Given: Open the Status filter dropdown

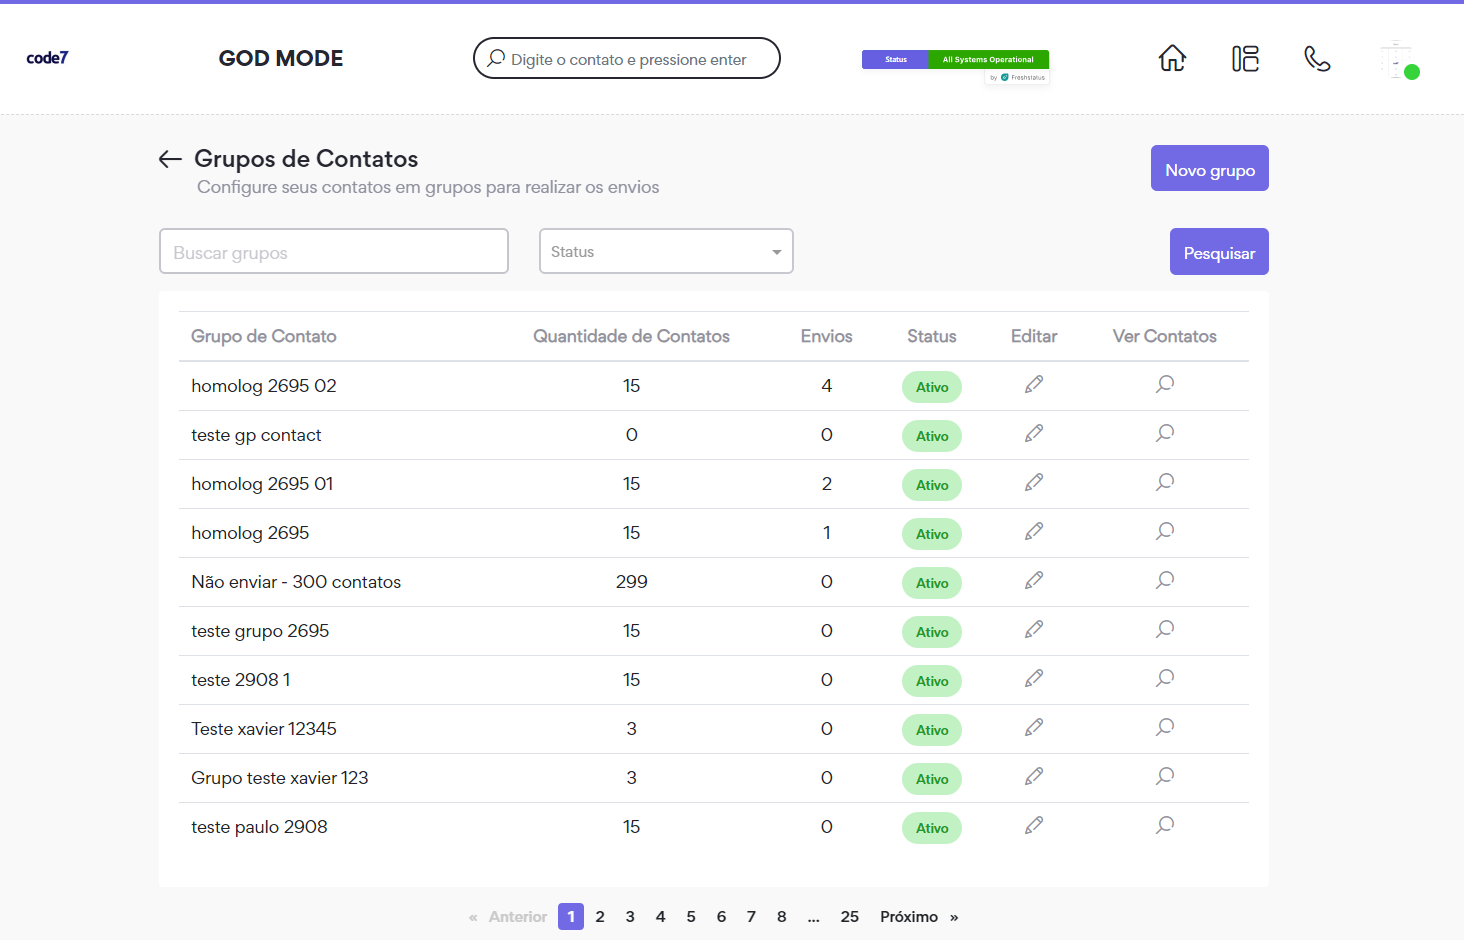Looking at the screenshot, I should 666,251.
